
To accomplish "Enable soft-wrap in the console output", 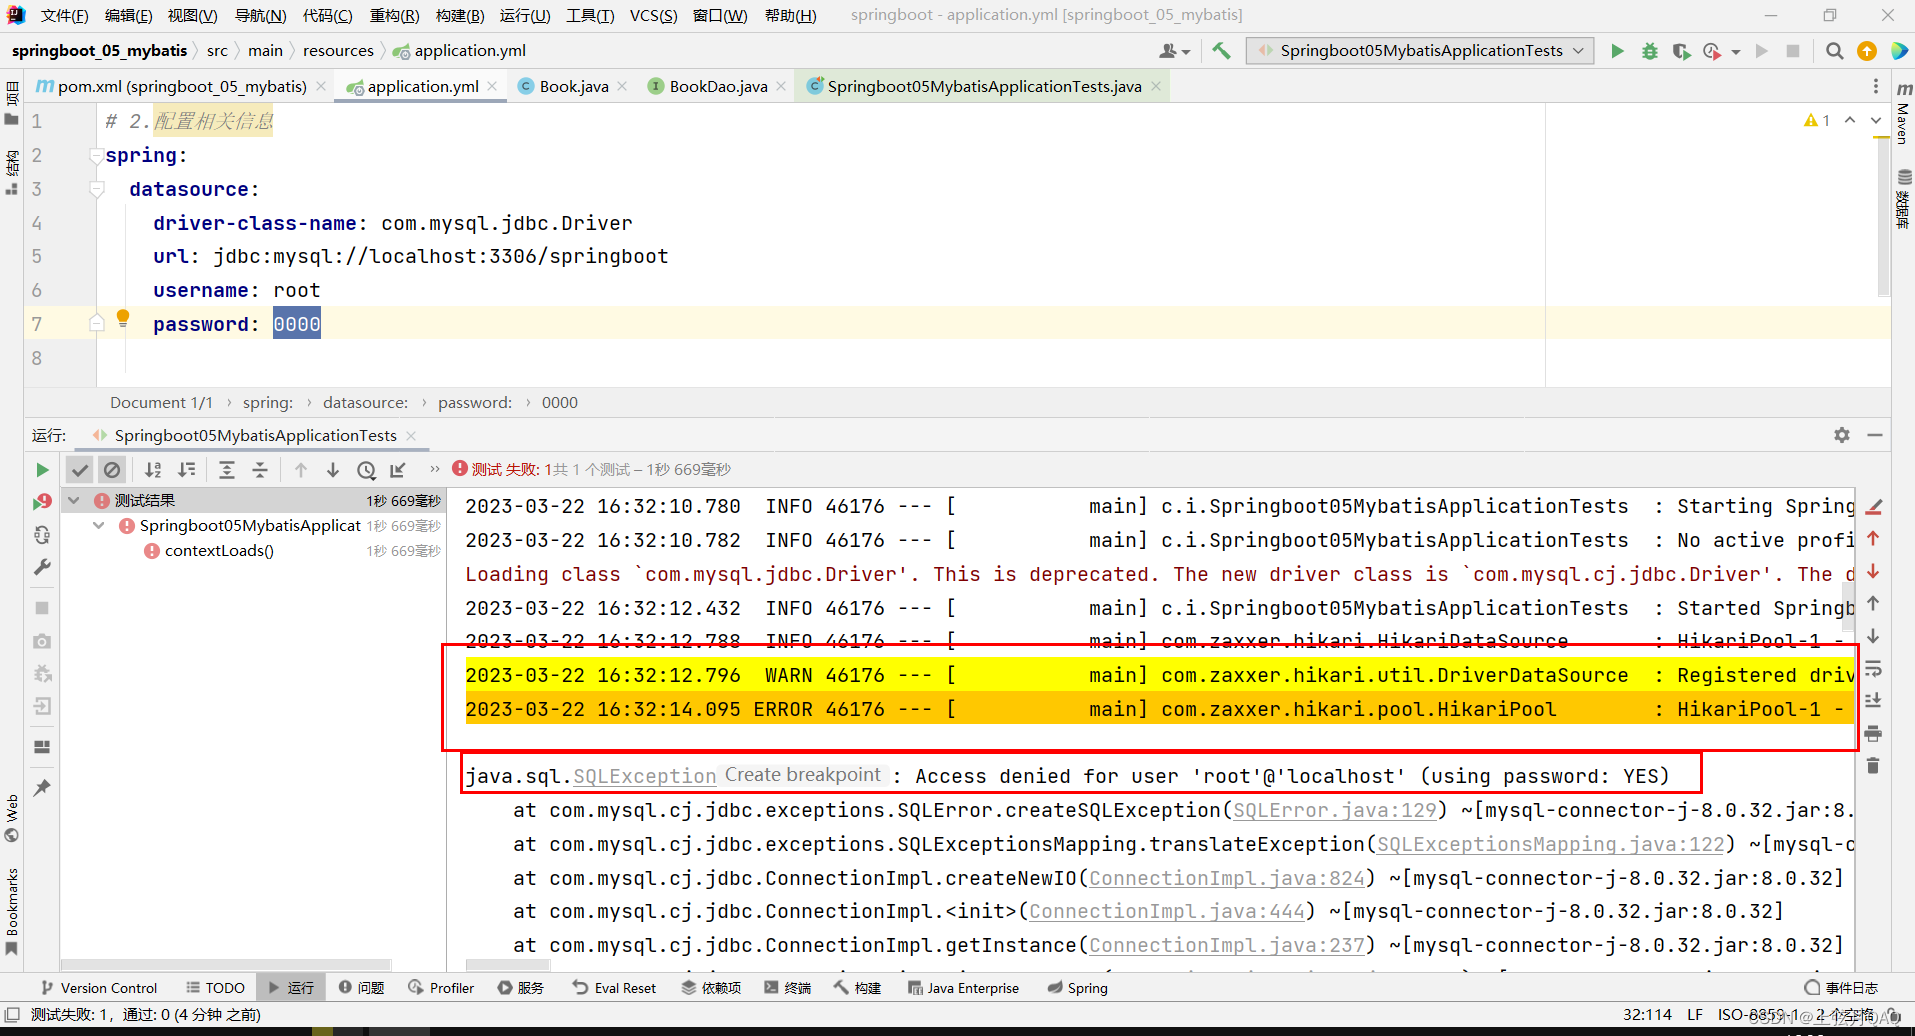I will 1875,668.
